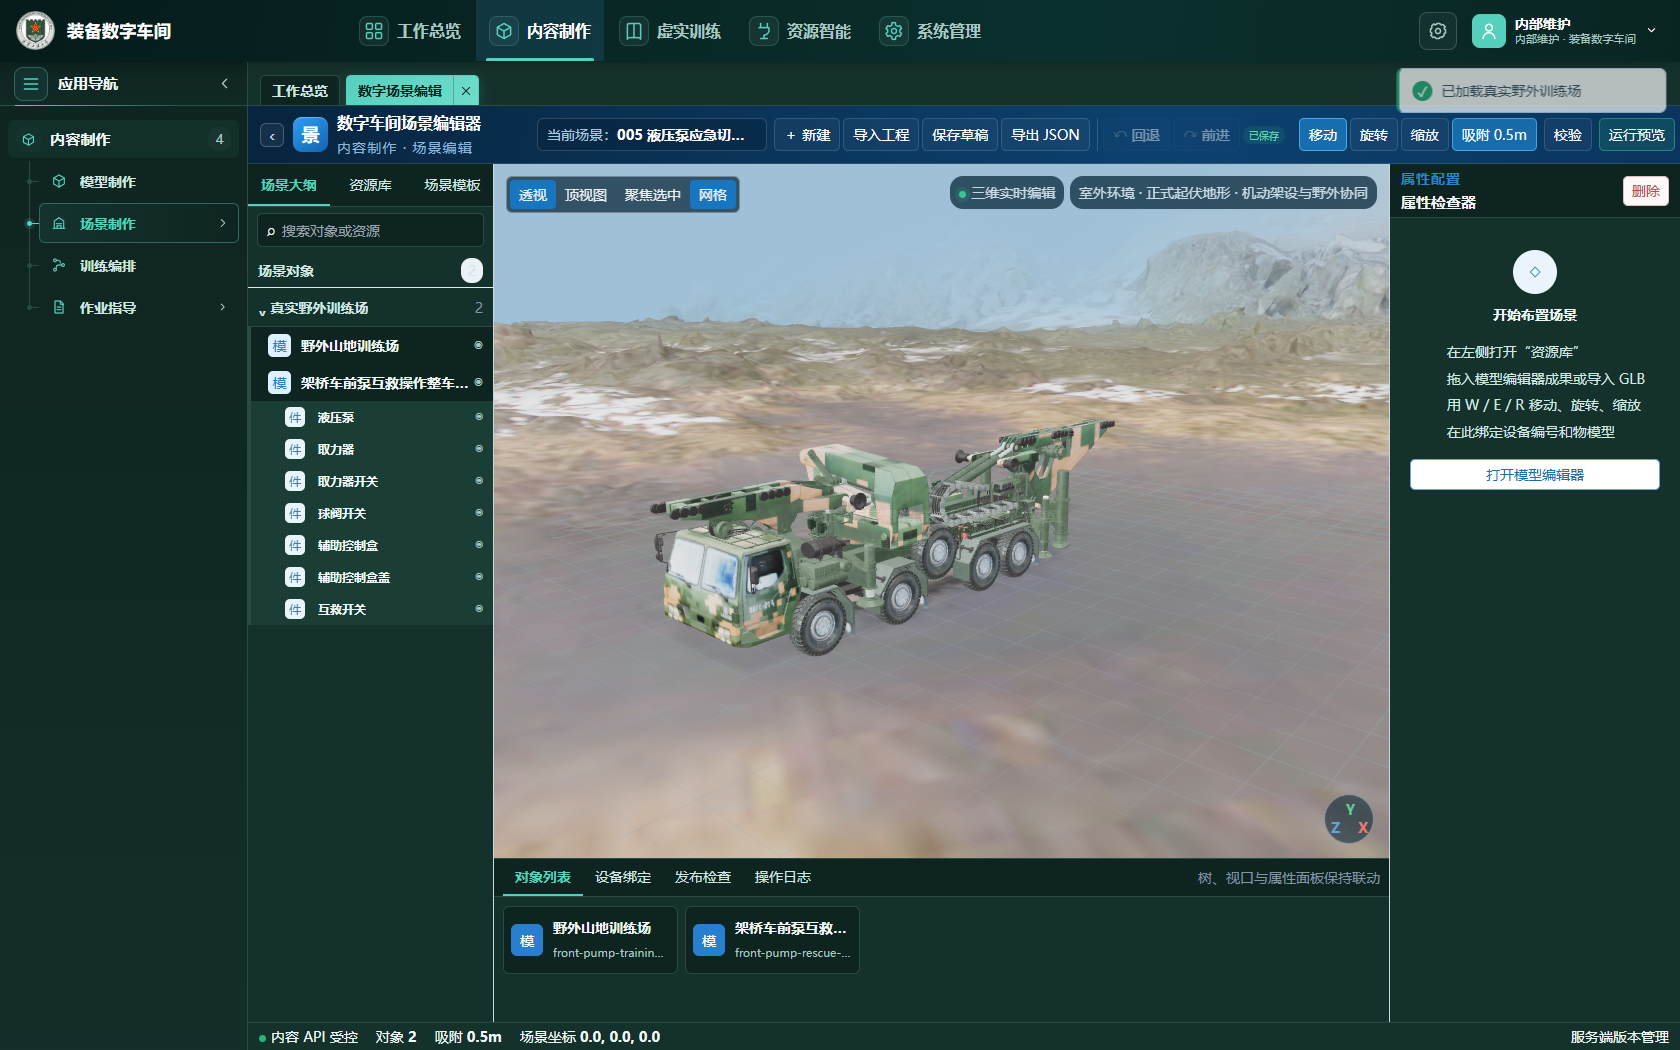The image size is (1680, 1050).
Task: Click the 件 icon of 液压泵 row
Action: pyautogui.click(x=295, y=418)
